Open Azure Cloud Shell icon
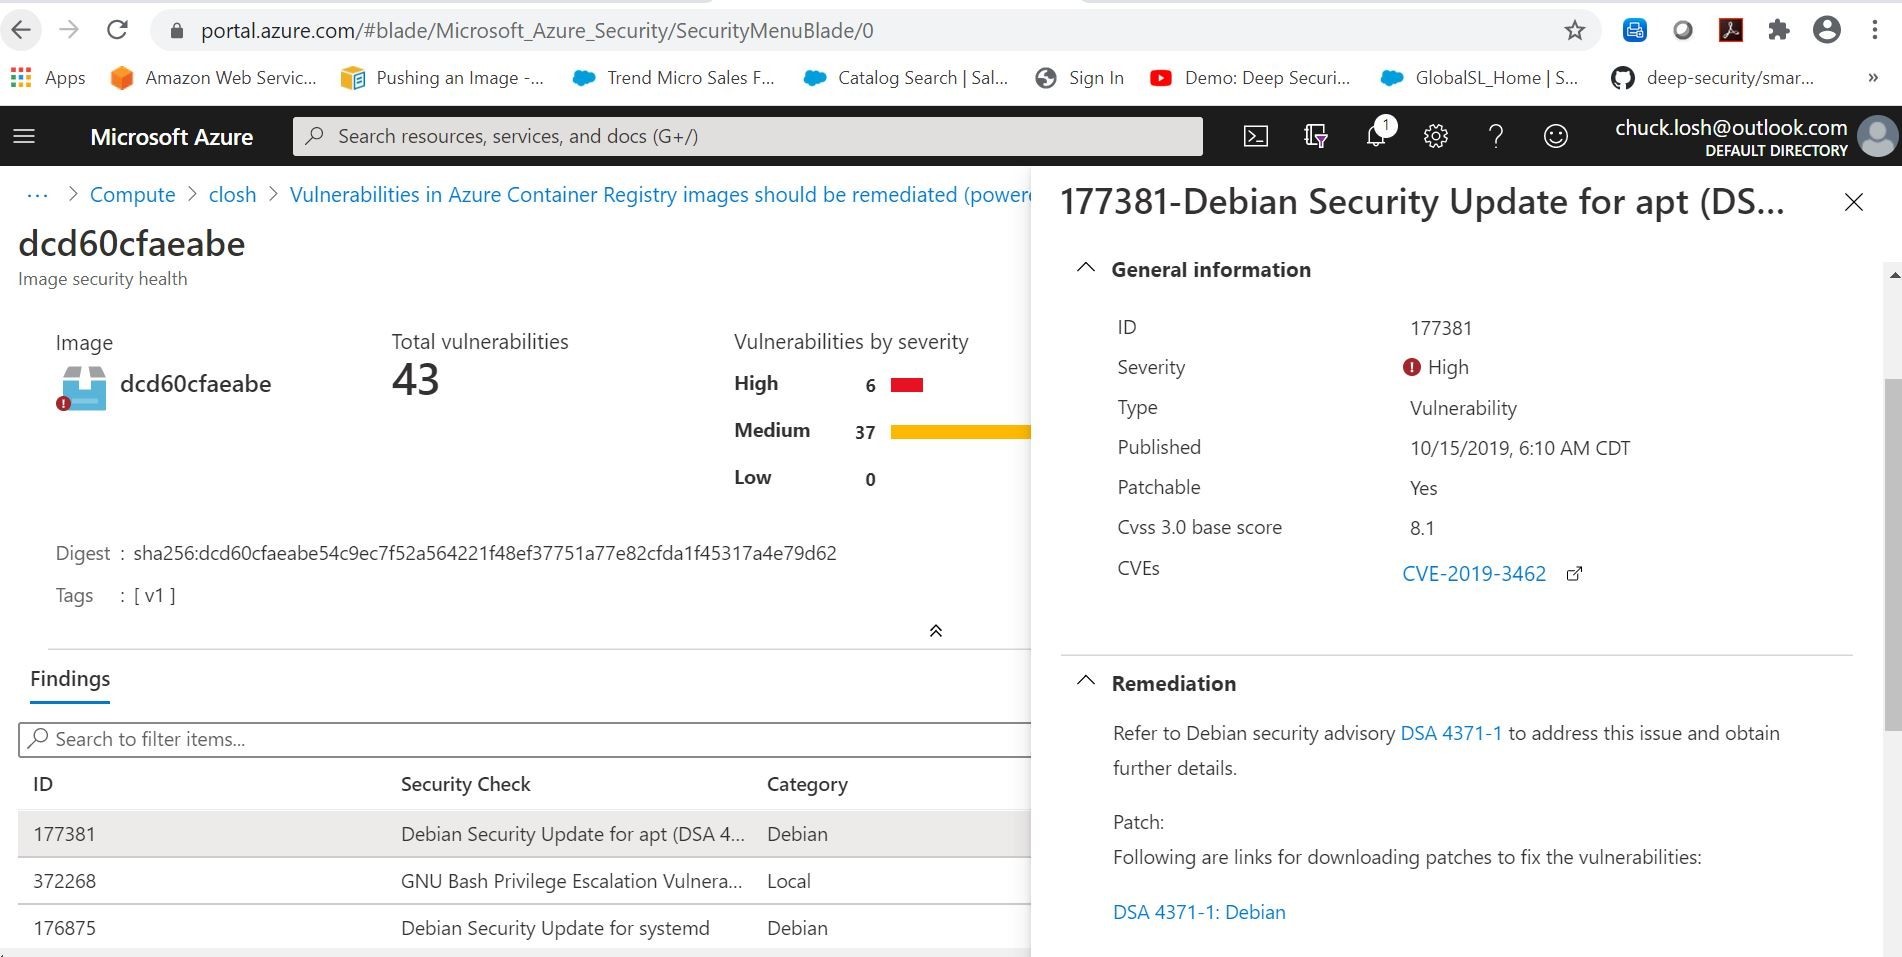 pos(1256,136)
